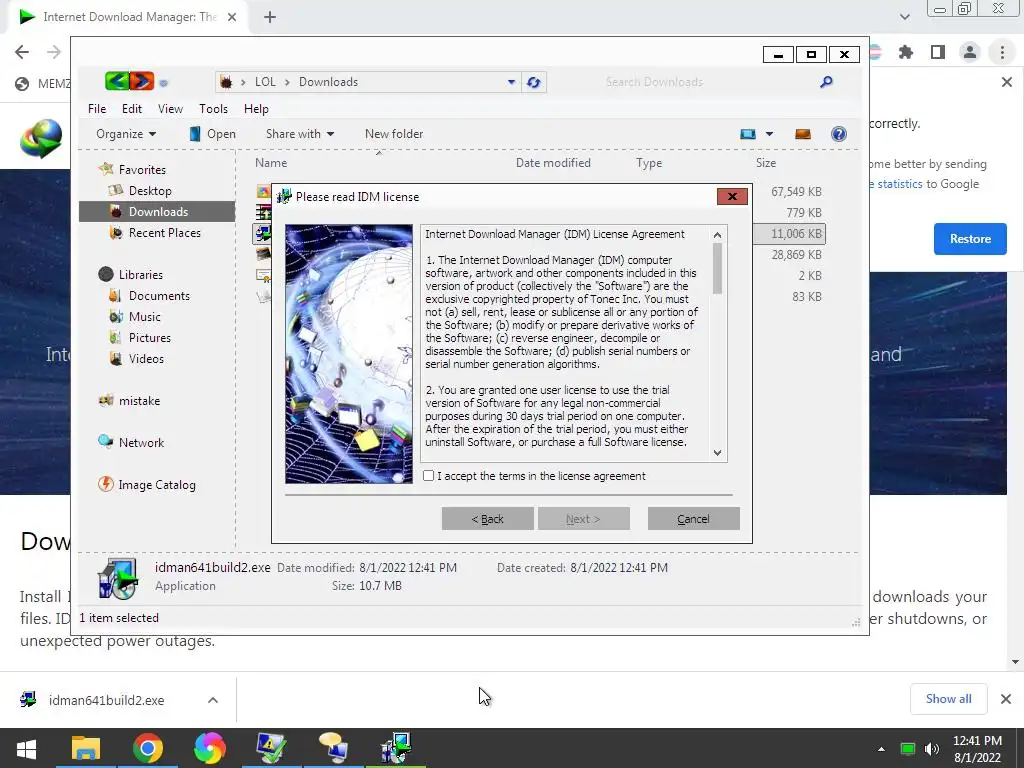
Task: Open Documents library in sidebar
Action: point(159,296)
